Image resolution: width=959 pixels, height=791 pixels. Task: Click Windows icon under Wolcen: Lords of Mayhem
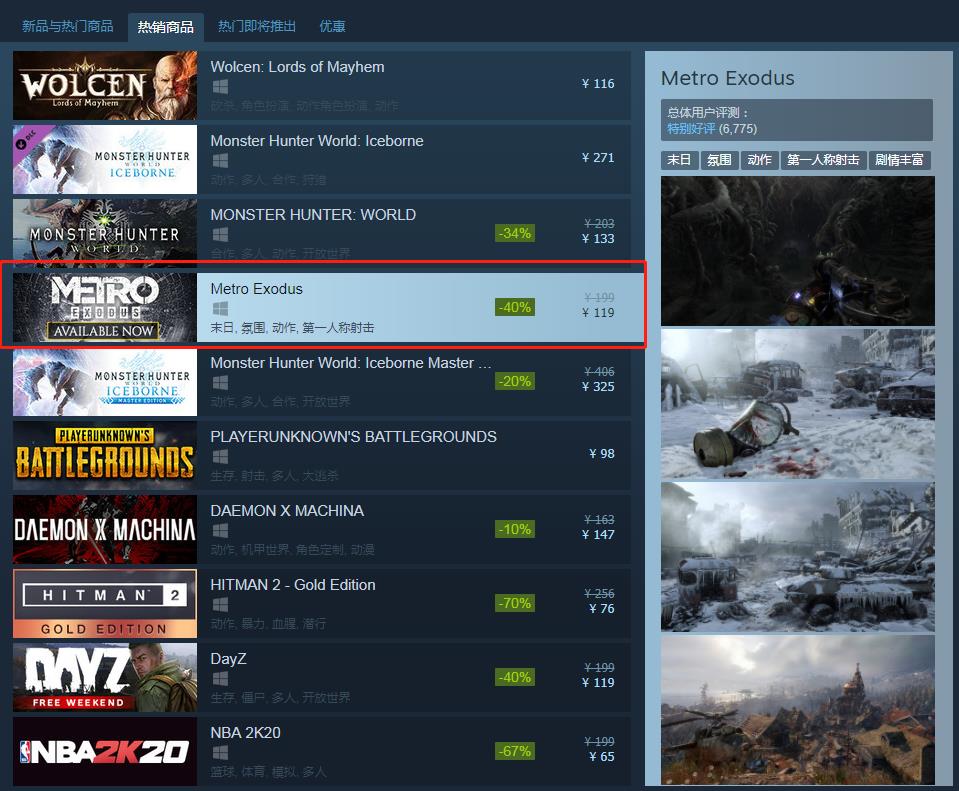[220, 87]
